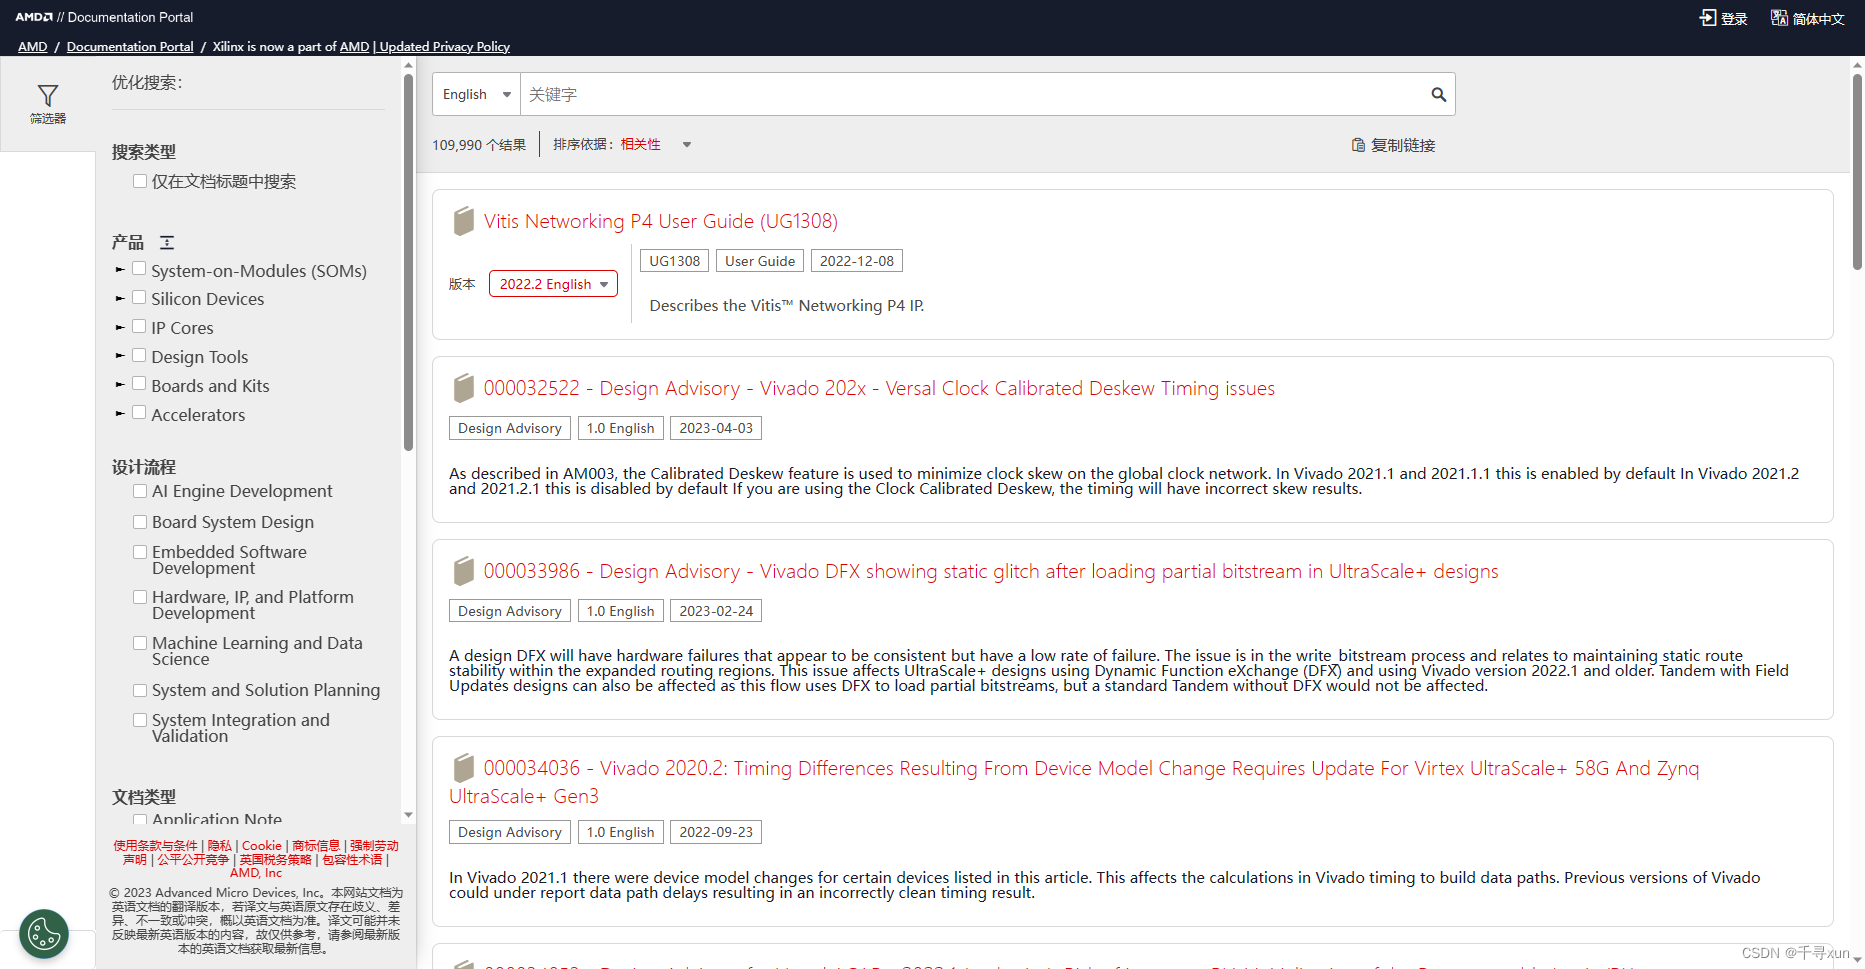Screen dimensions: 1865x969
Task: Open Vitis Networking P4 User Guide (UG1308)
Action: (x=661, y=221)
